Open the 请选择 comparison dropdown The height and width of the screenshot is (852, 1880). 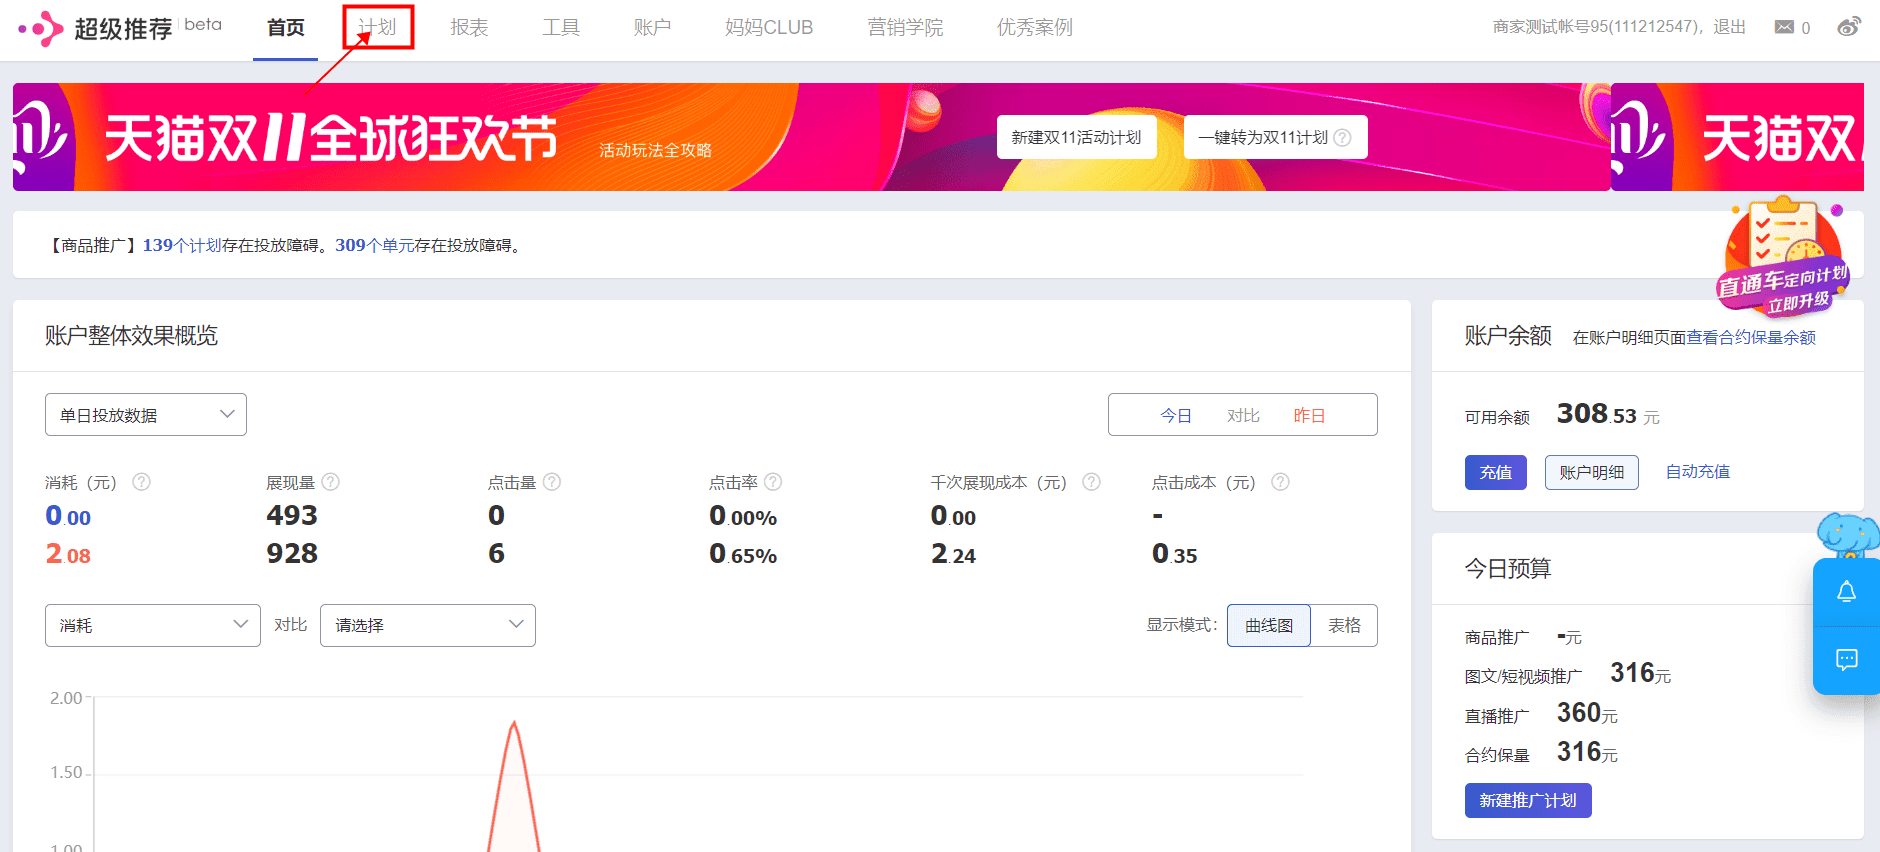[x=428, y=625]
